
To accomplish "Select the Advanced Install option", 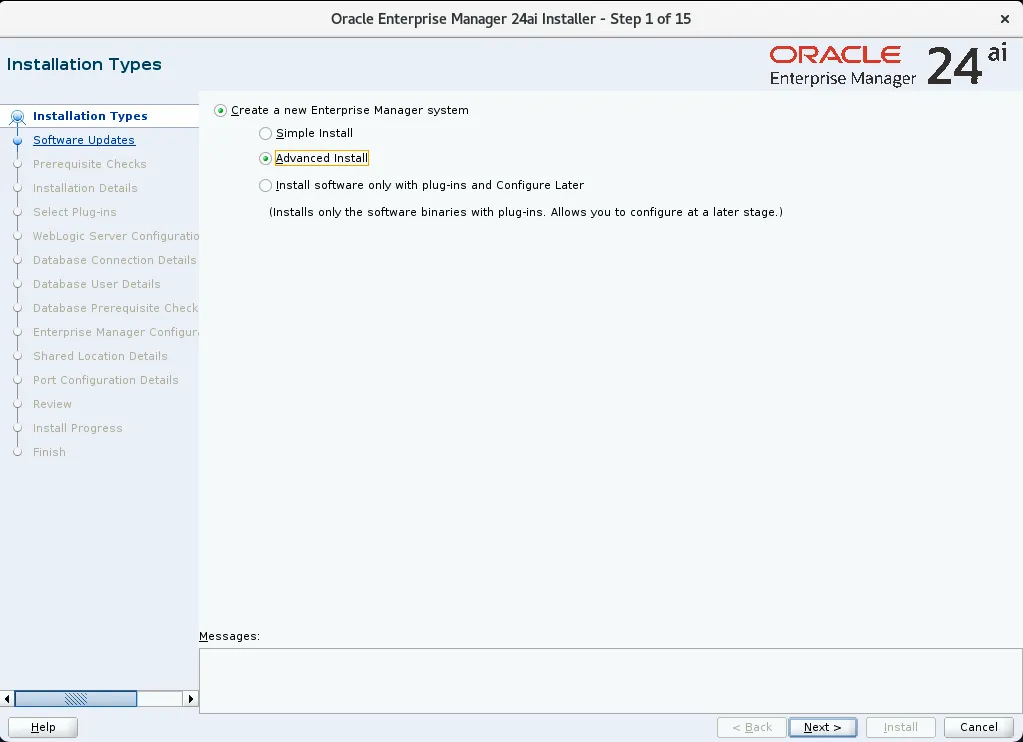I will (264, 158).
